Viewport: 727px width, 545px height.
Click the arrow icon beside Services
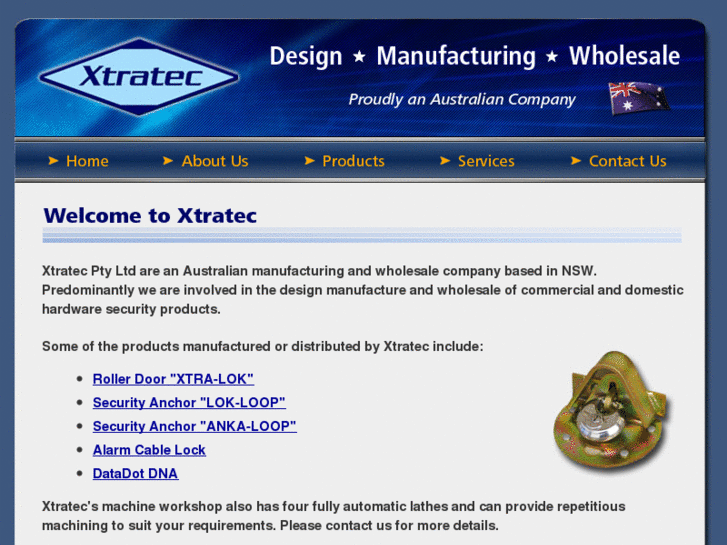coord(445,160)
